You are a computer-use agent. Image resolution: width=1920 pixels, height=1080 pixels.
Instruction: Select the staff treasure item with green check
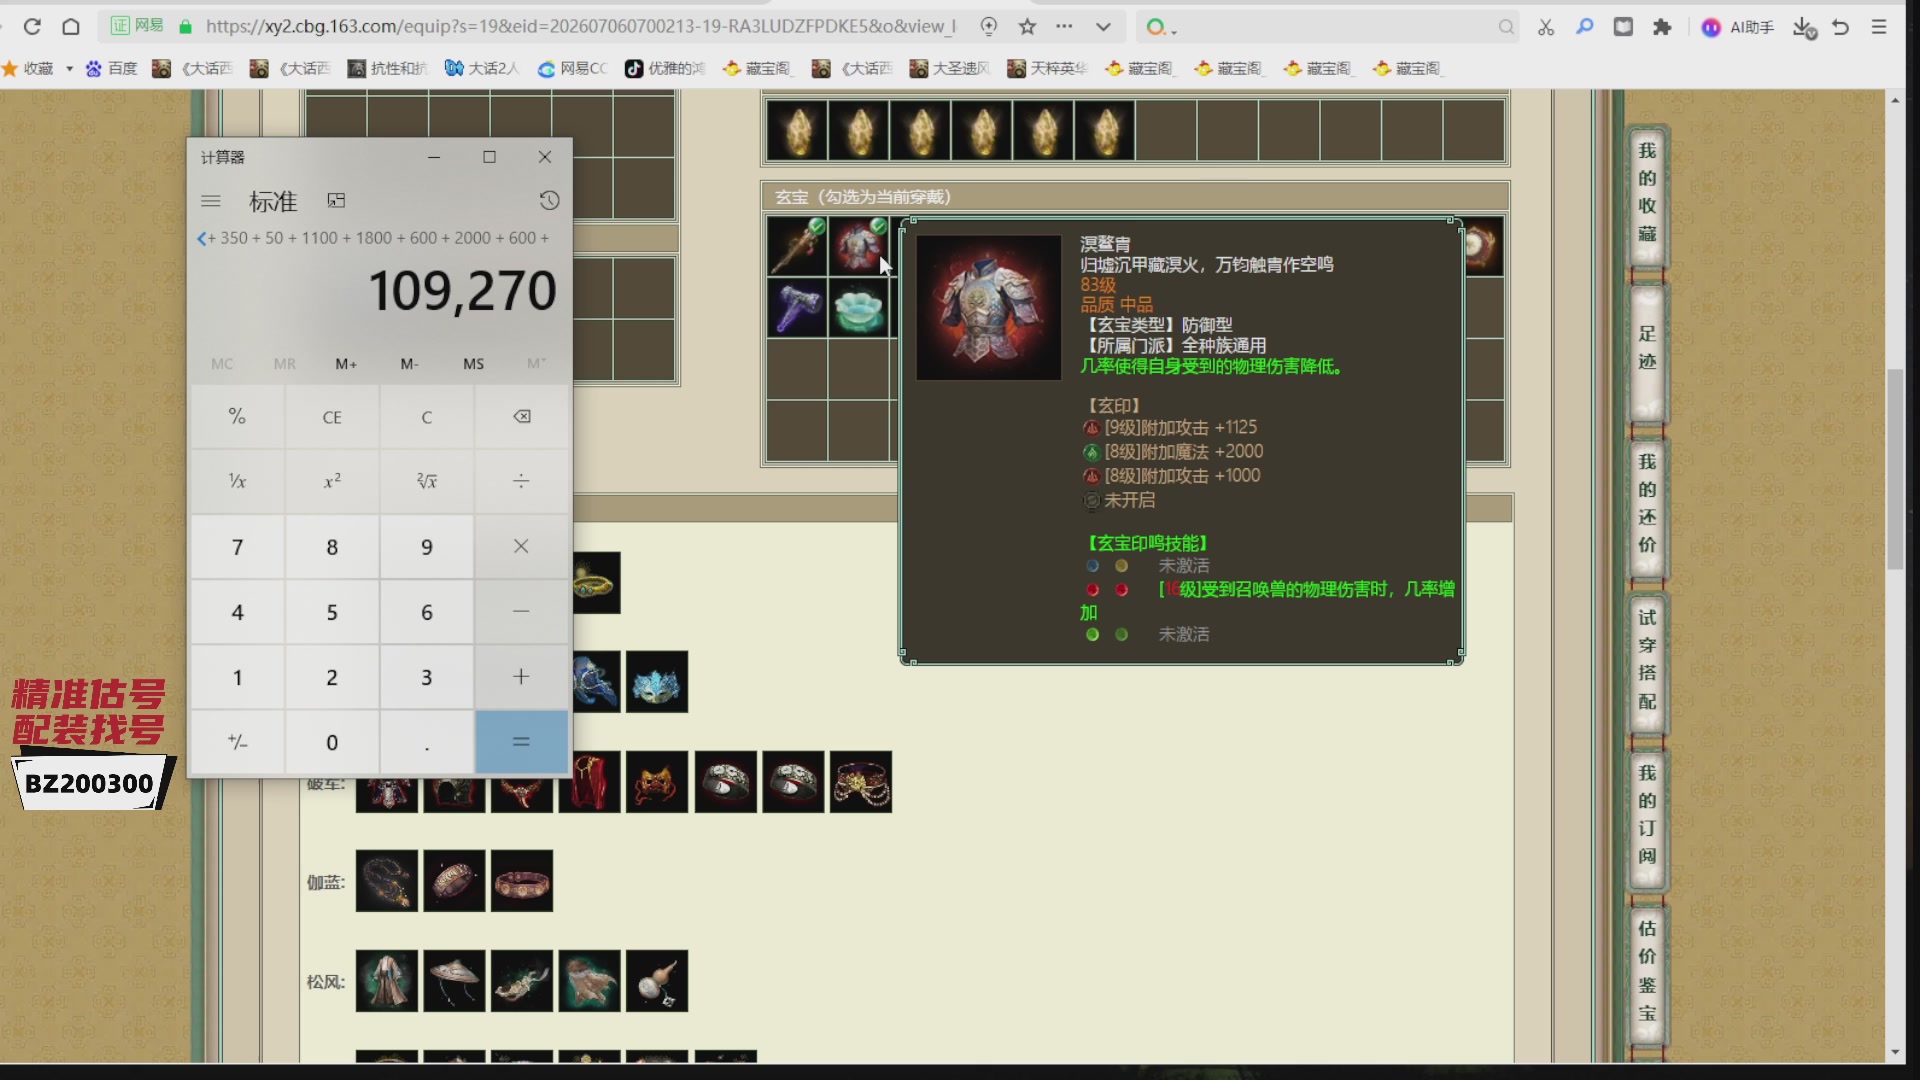pyautogui.click(x=797, y=246)
